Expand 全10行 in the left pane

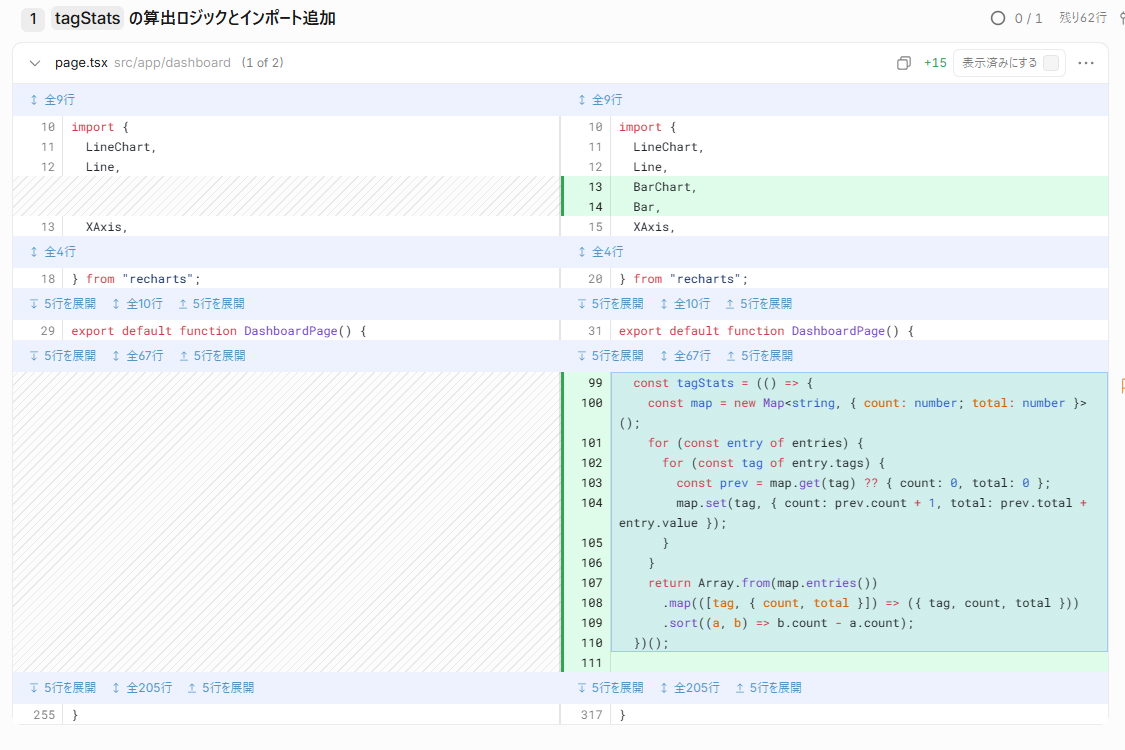[x=137, y=304]
